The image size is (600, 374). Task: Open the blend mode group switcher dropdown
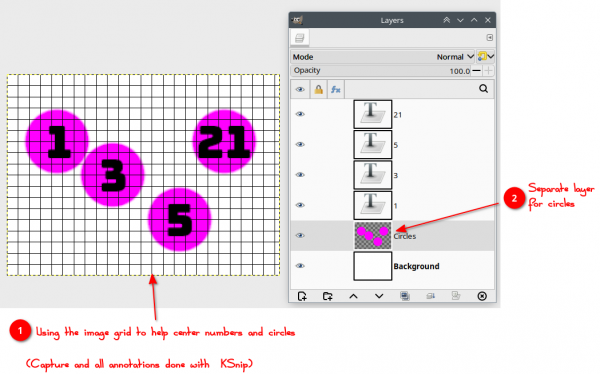[x=486, y=57]
